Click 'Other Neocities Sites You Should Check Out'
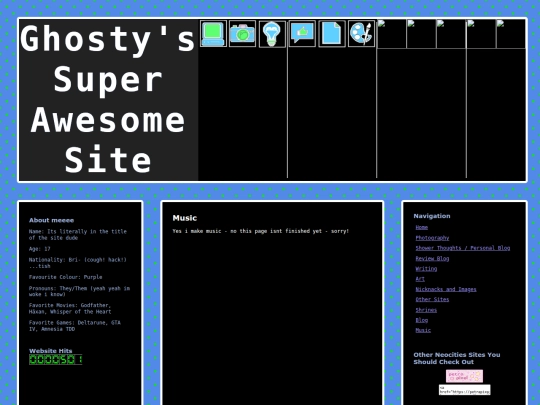Viewport: 540px width, 405px height. click(457, 358)
